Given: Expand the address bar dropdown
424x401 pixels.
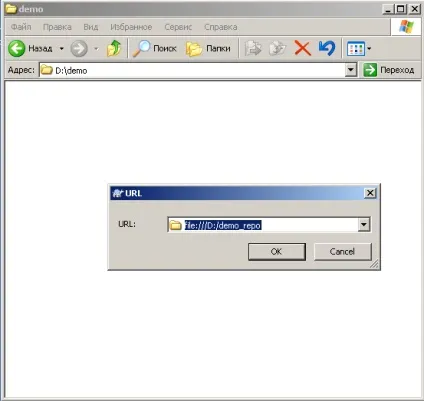Looking at the screenshot, I should 351,70.
